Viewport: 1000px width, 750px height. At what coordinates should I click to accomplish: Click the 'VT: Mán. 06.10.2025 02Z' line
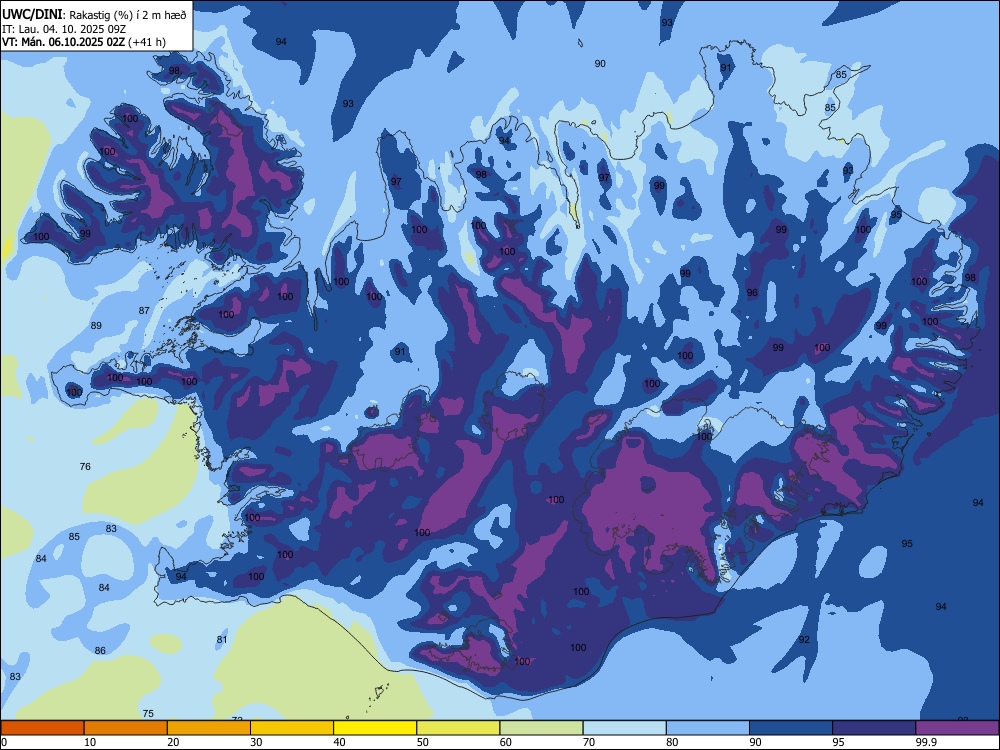click(x=63, y=42)
